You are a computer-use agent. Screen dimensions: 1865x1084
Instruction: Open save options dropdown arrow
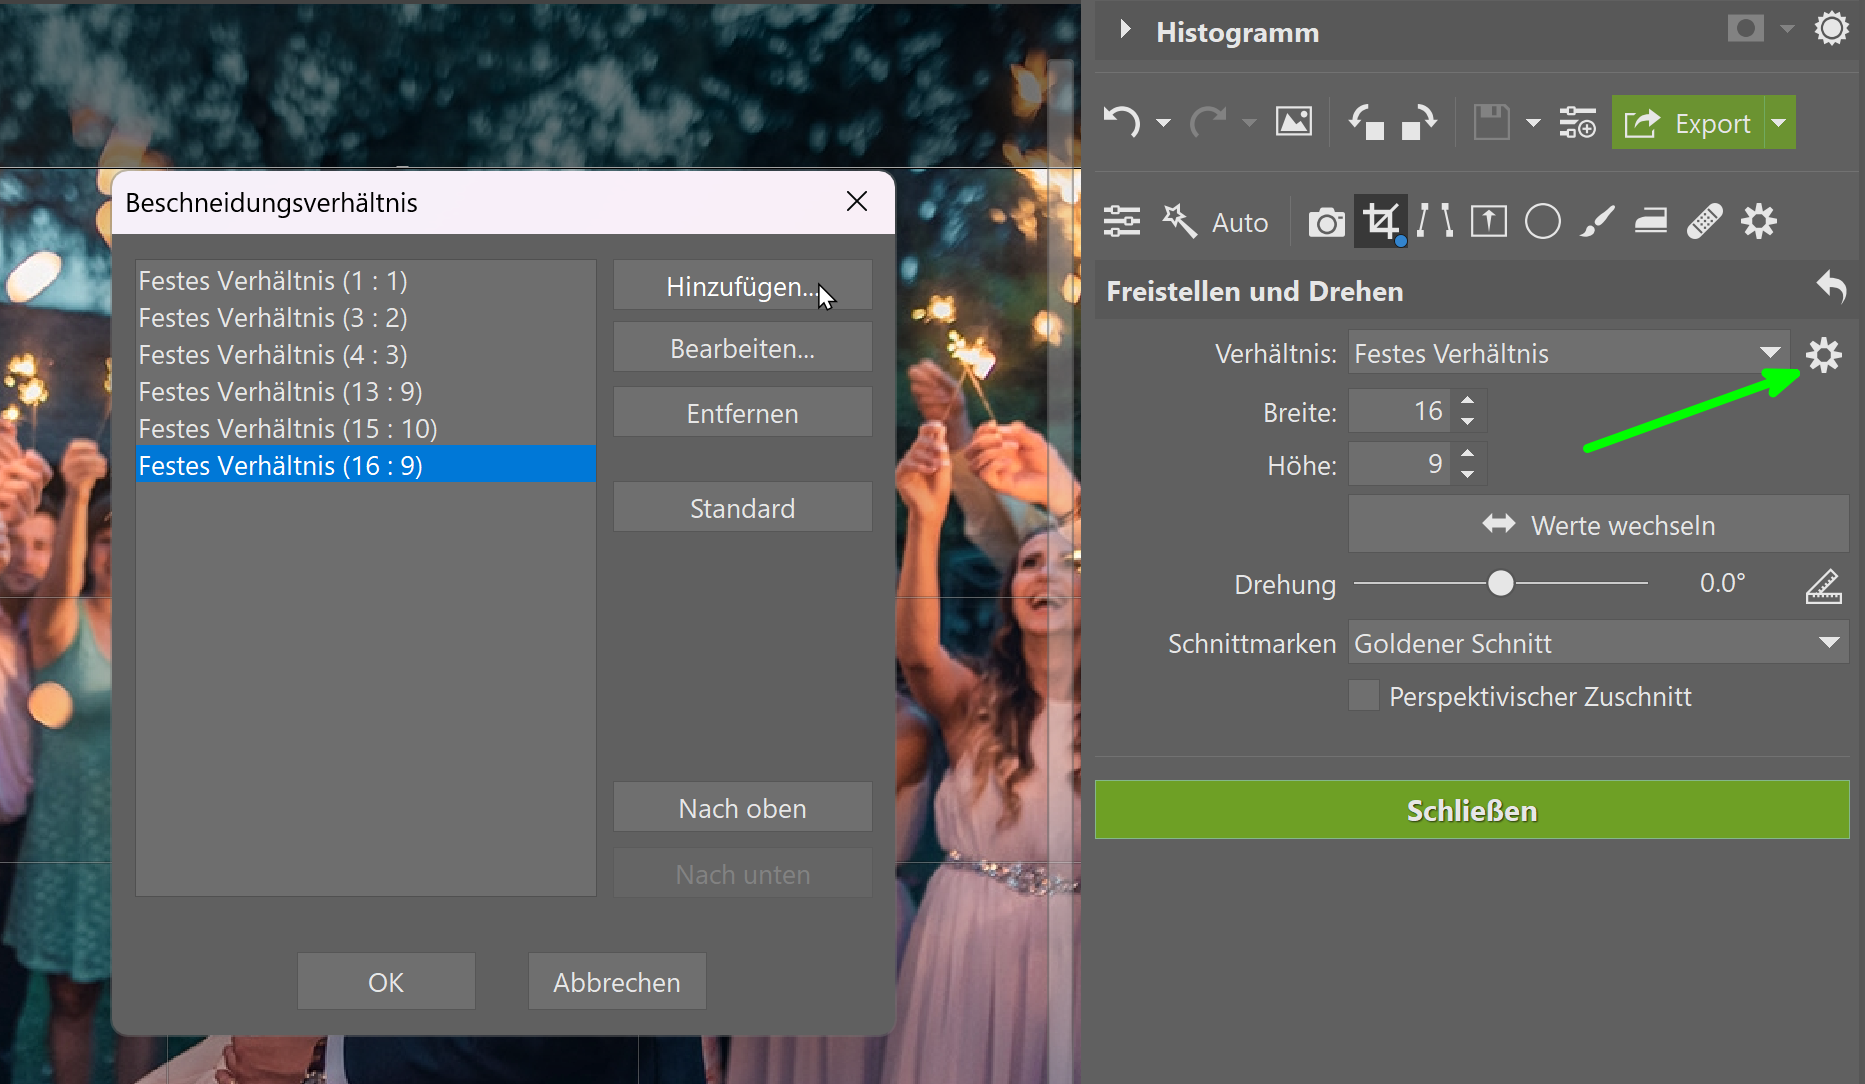click(1533, 124)
